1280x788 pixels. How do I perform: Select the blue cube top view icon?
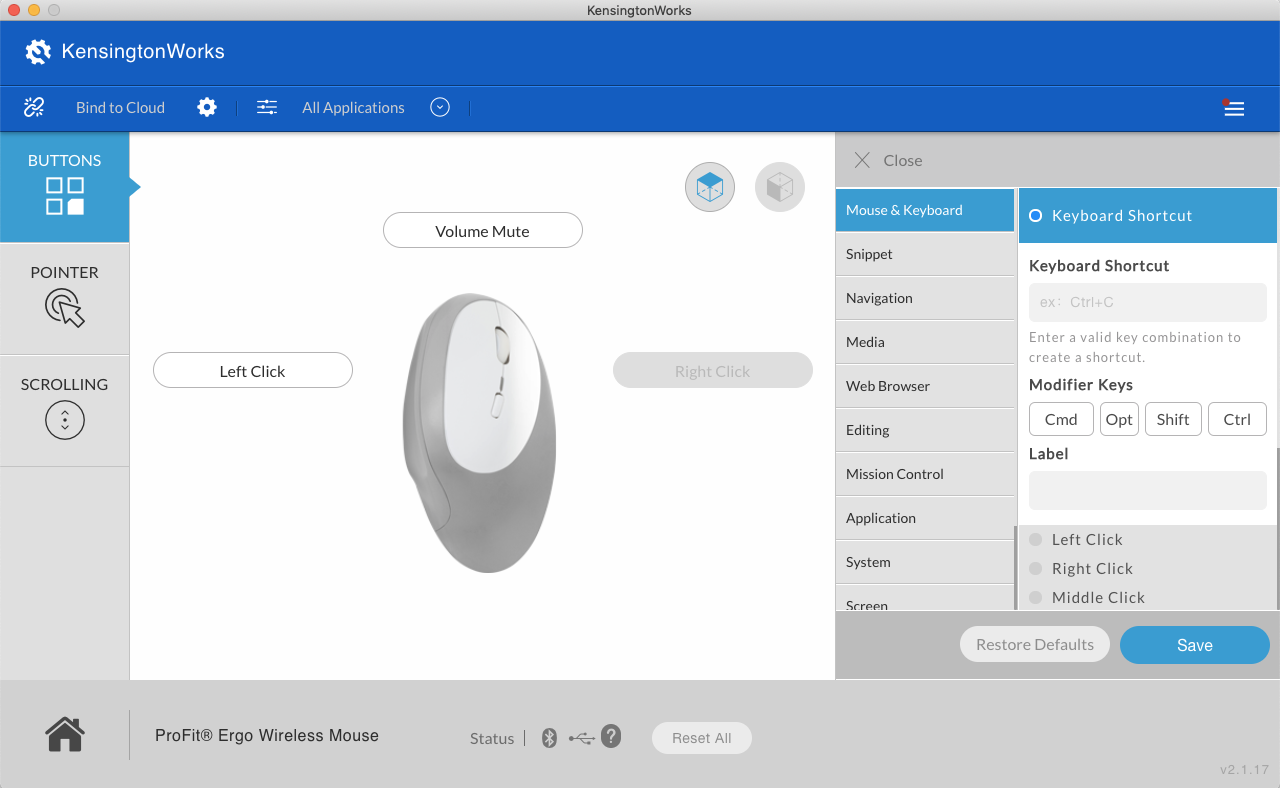pos(710,187)
